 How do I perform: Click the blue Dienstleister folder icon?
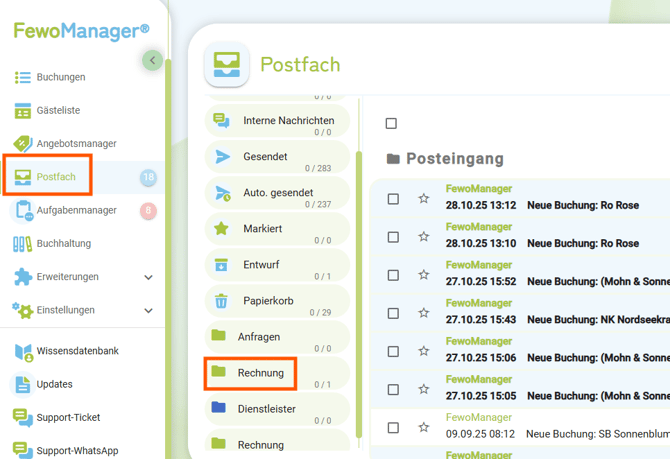[x=218, y=407]
